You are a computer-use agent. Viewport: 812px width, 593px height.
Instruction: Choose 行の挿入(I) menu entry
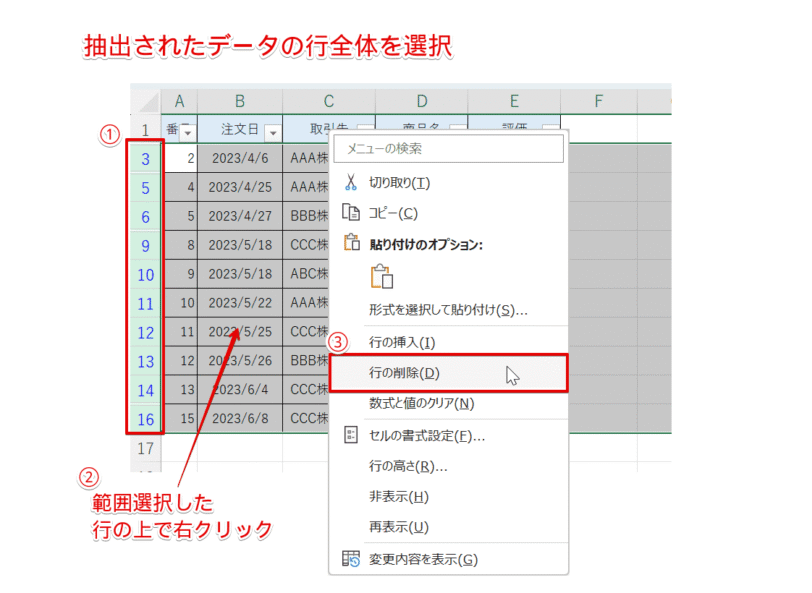click(x=448, y=342)
